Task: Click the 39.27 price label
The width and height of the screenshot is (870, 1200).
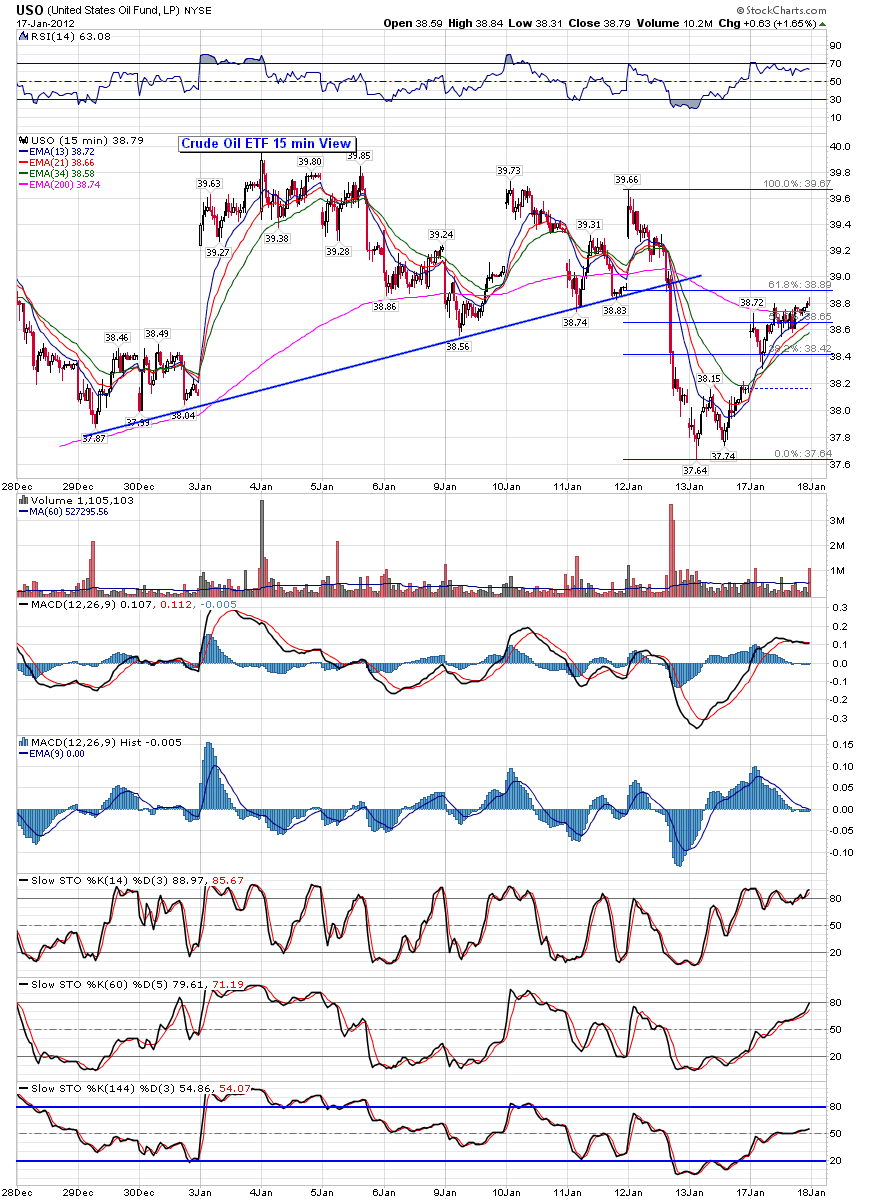Action: [217, 254]
